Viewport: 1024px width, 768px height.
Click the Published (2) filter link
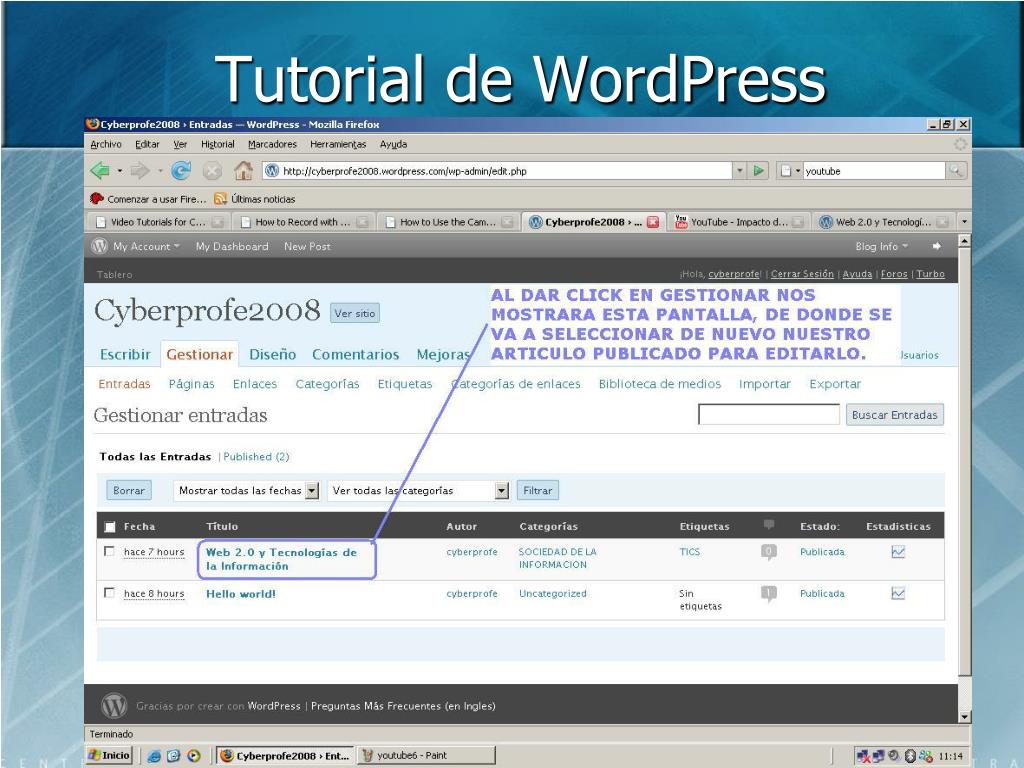coord(256,456)
